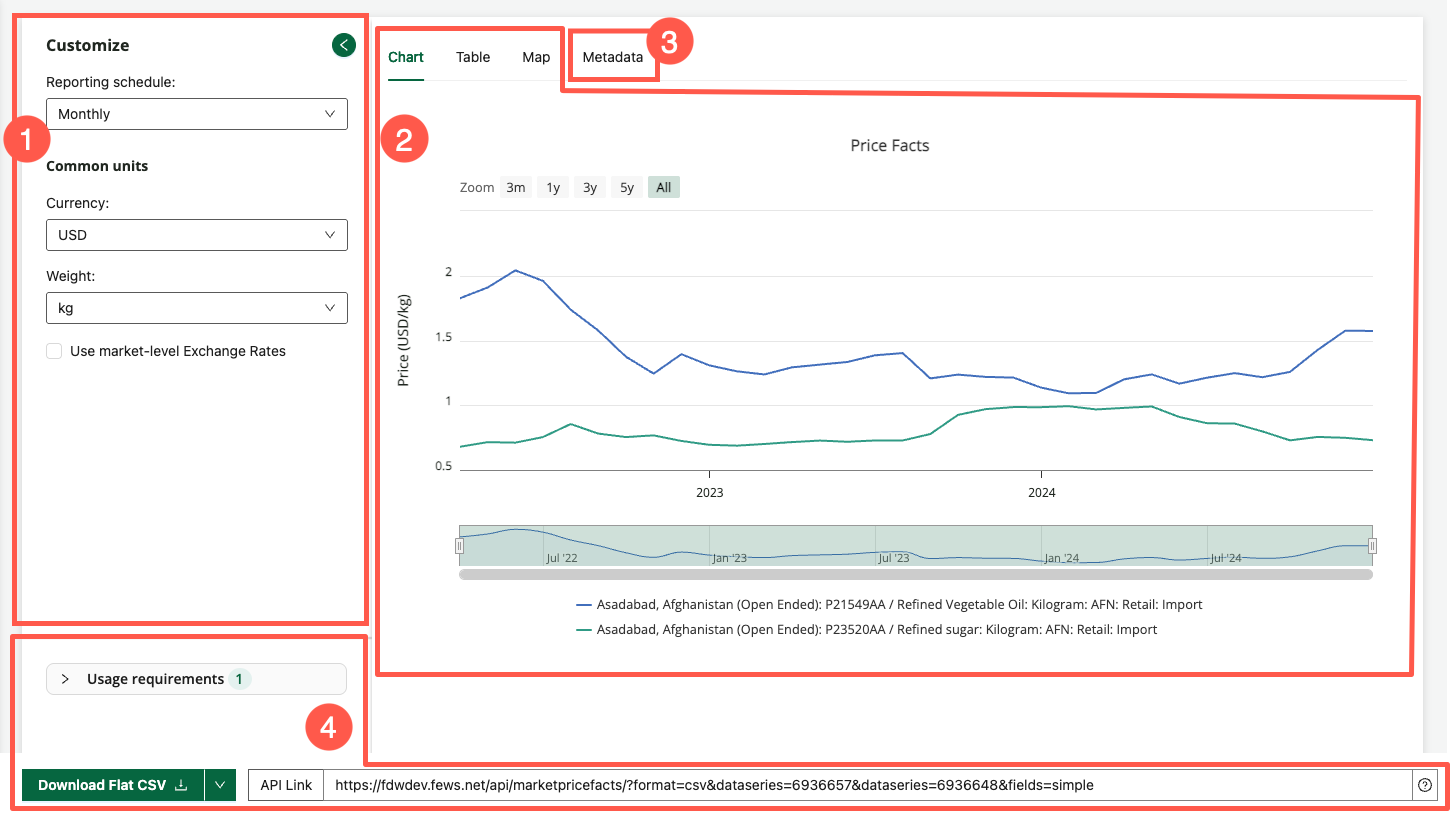Collapse the Customize panel using the chevron icon
1450x814 pixels.
pos(343,44)
